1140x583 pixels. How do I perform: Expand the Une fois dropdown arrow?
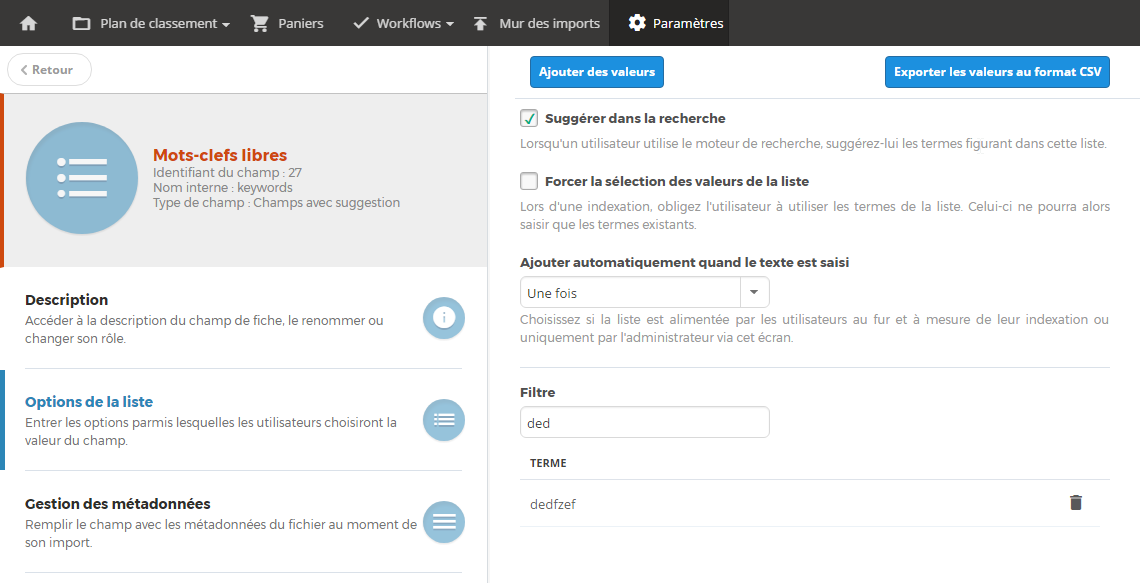click(754, 293)
